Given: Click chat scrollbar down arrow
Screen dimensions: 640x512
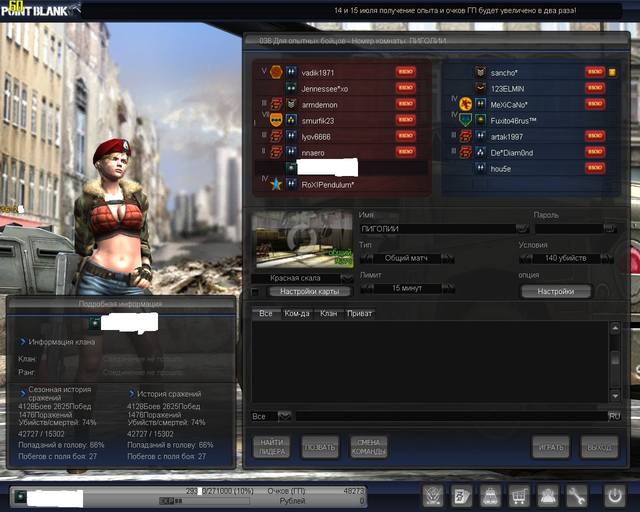Looking at the screenshot, I should (615, 395).
